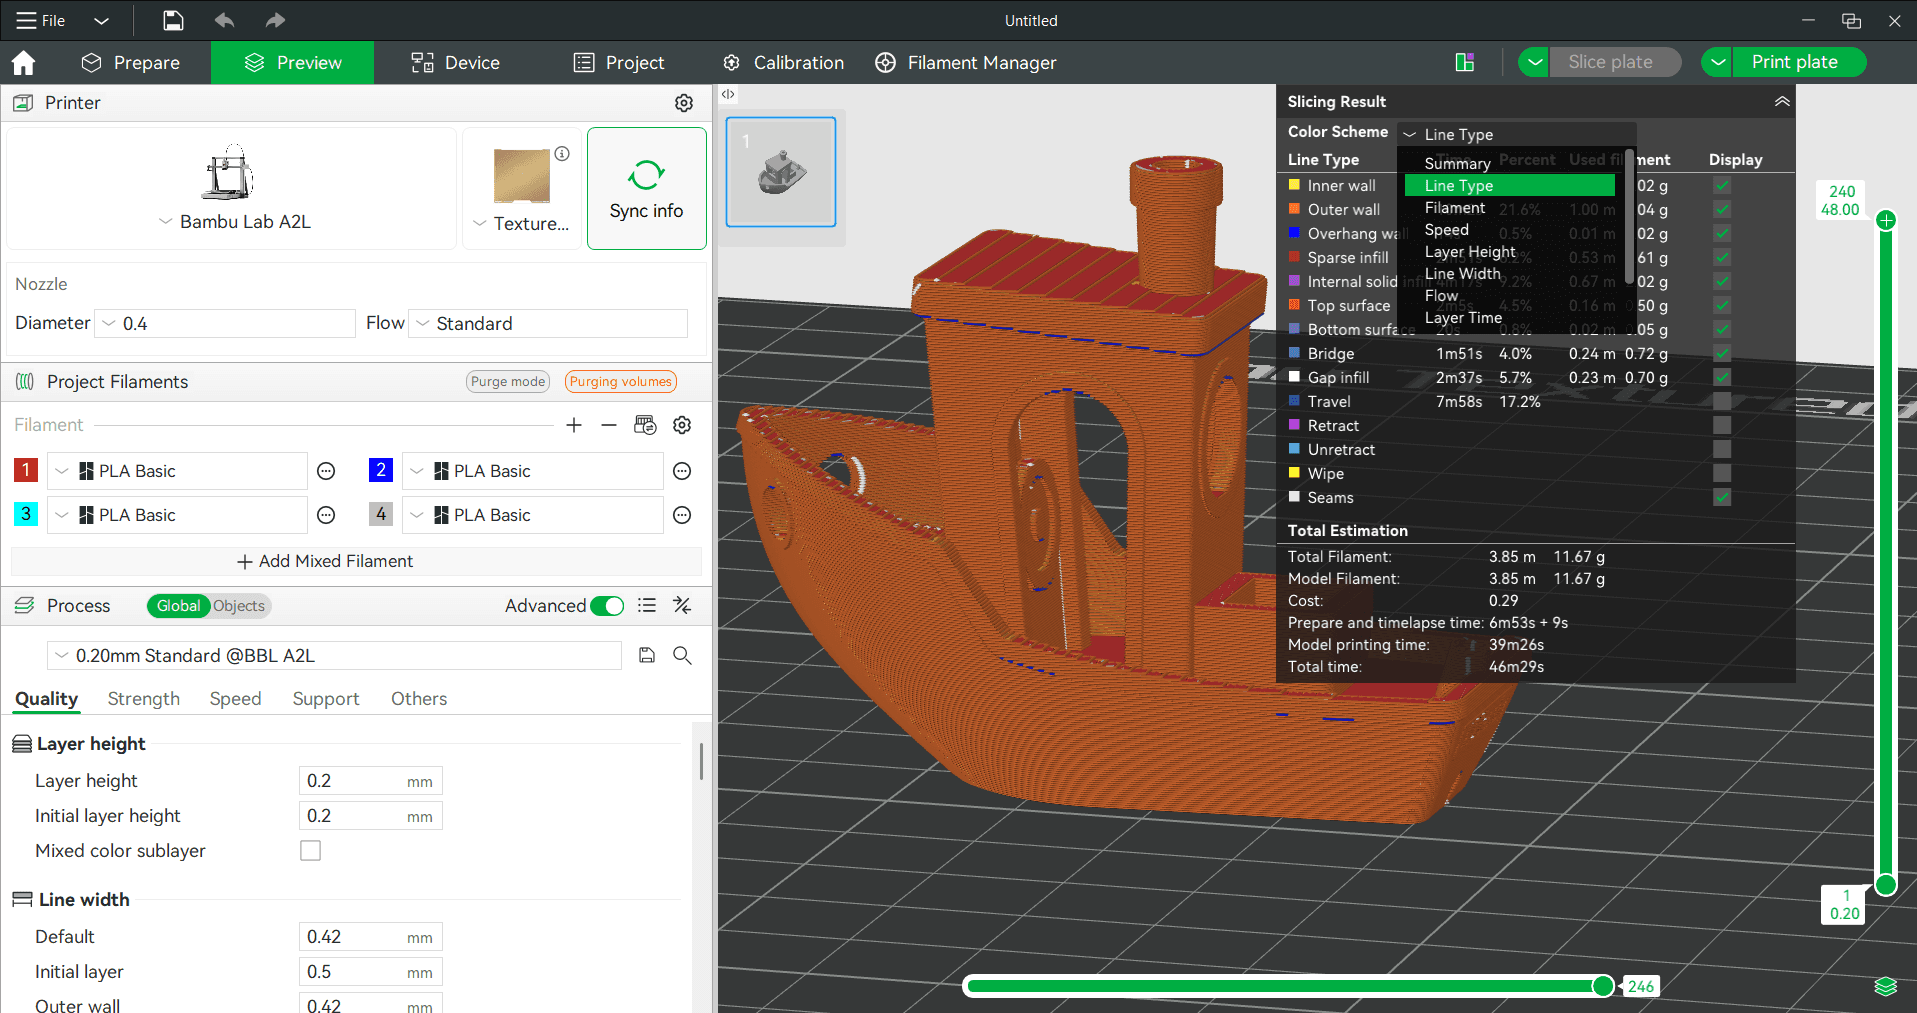Image resolution: width=1917 pixels, height=1013 pixels.
Task: Switch to the Device tab
Action: click(455, 63)
